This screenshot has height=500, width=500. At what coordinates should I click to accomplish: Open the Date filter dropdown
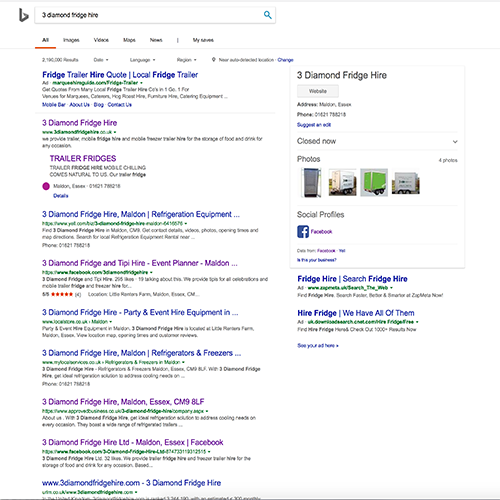pyautogui.click(x=101, y=60)
